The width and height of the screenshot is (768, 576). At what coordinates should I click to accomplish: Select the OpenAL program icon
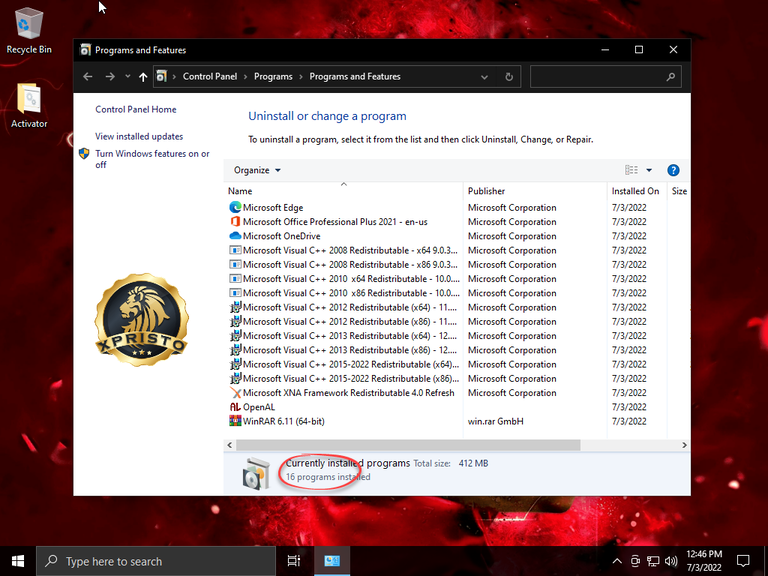click(235, 407)
